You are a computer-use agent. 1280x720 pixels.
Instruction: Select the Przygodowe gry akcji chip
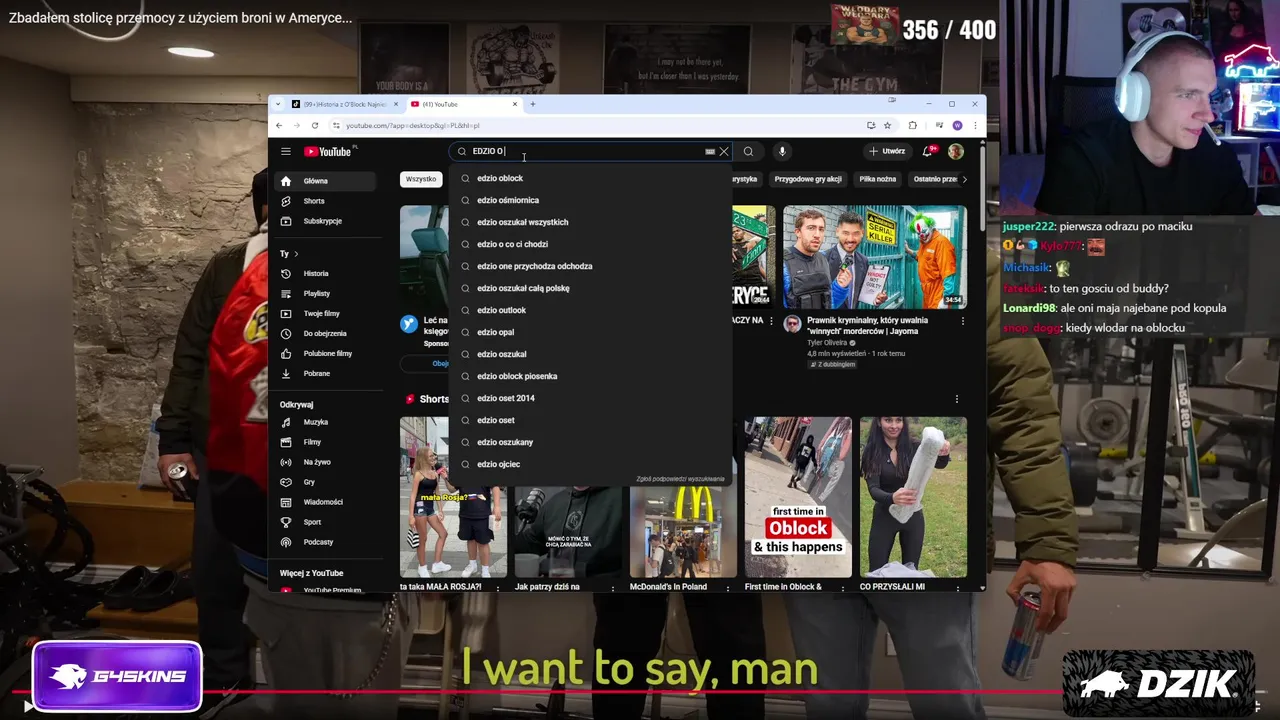click(x=808, y=179)
